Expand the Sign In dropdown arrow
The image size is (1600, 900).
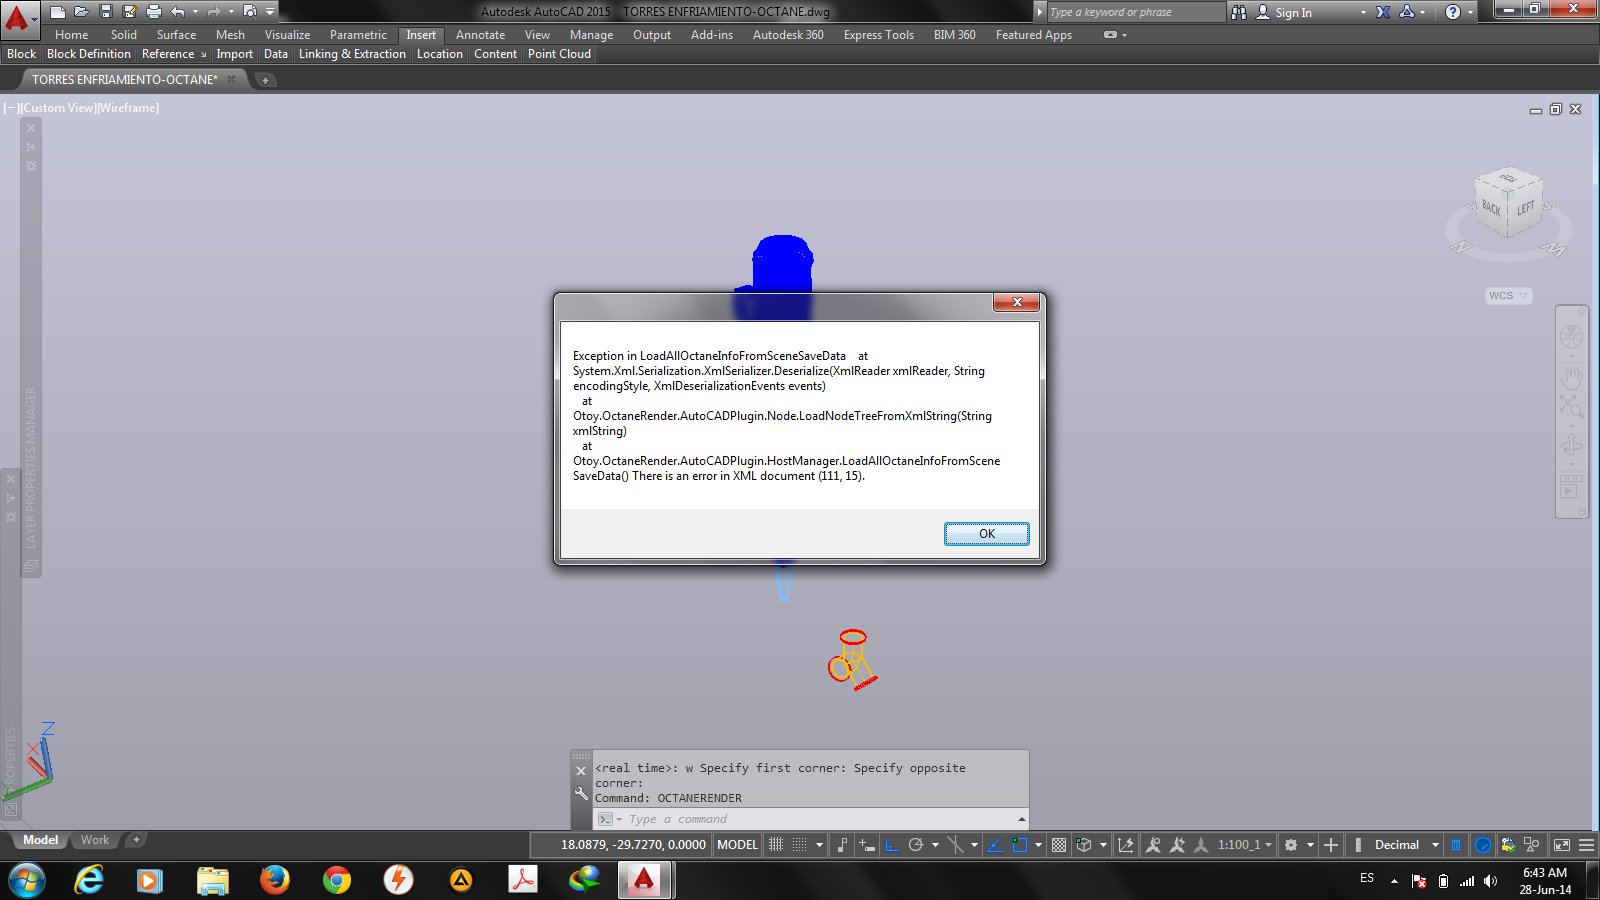coord(1363,13)
